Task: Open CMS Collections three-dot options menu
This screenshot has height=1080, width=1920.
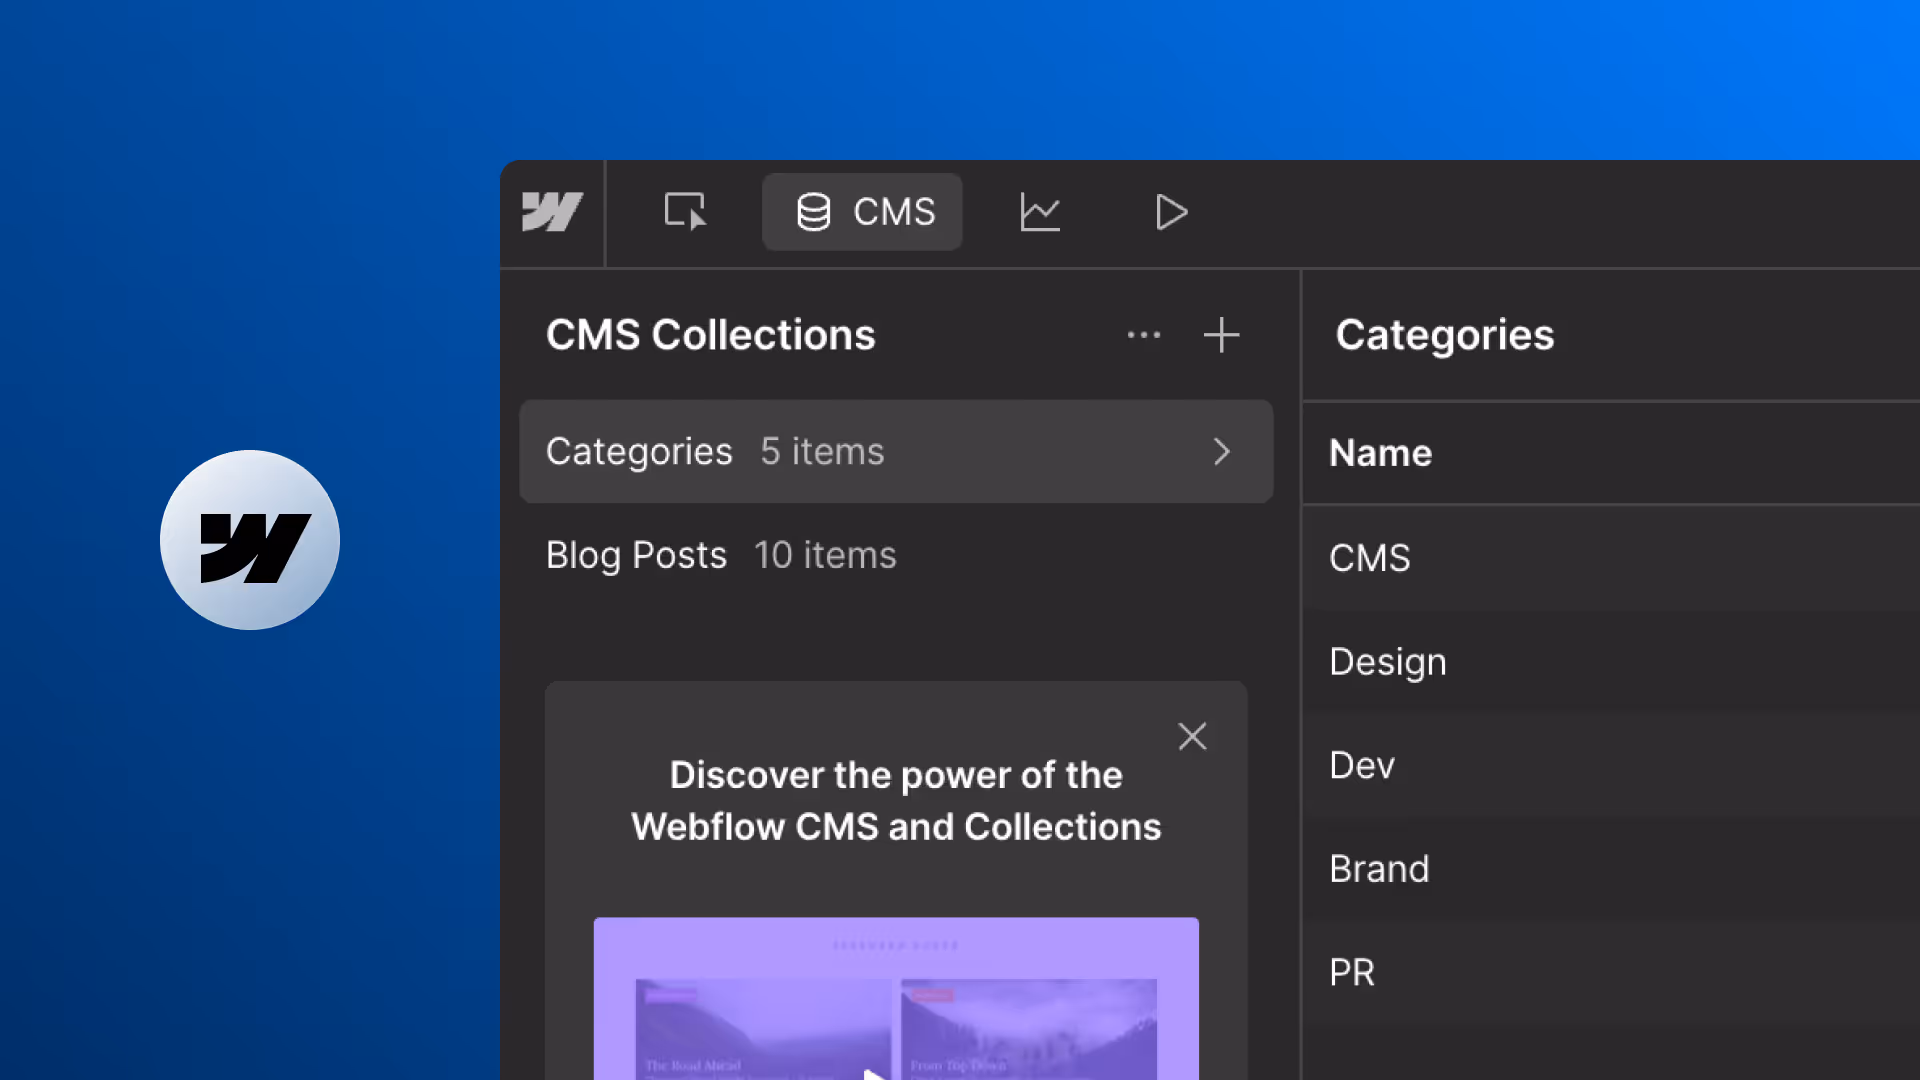Action: coord(1143,335)
